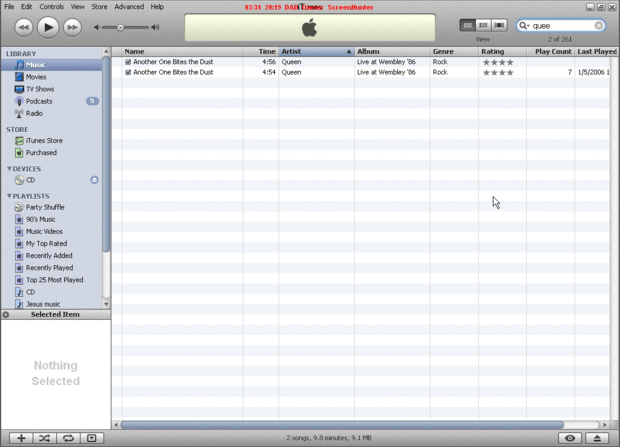The width and height of the screenshot is (620, 447).
Task: Open the Controls menu
Action: (x=51, y=7)
